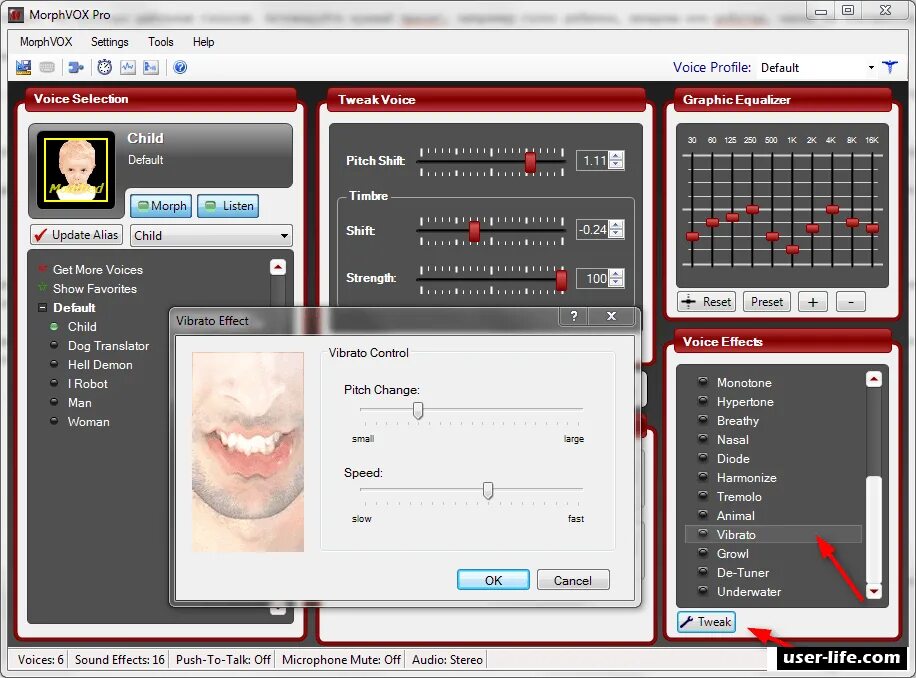The image size is (916, 678).
Task: Click the Child voice avatar thumbnail
Action: click(76, 169)
